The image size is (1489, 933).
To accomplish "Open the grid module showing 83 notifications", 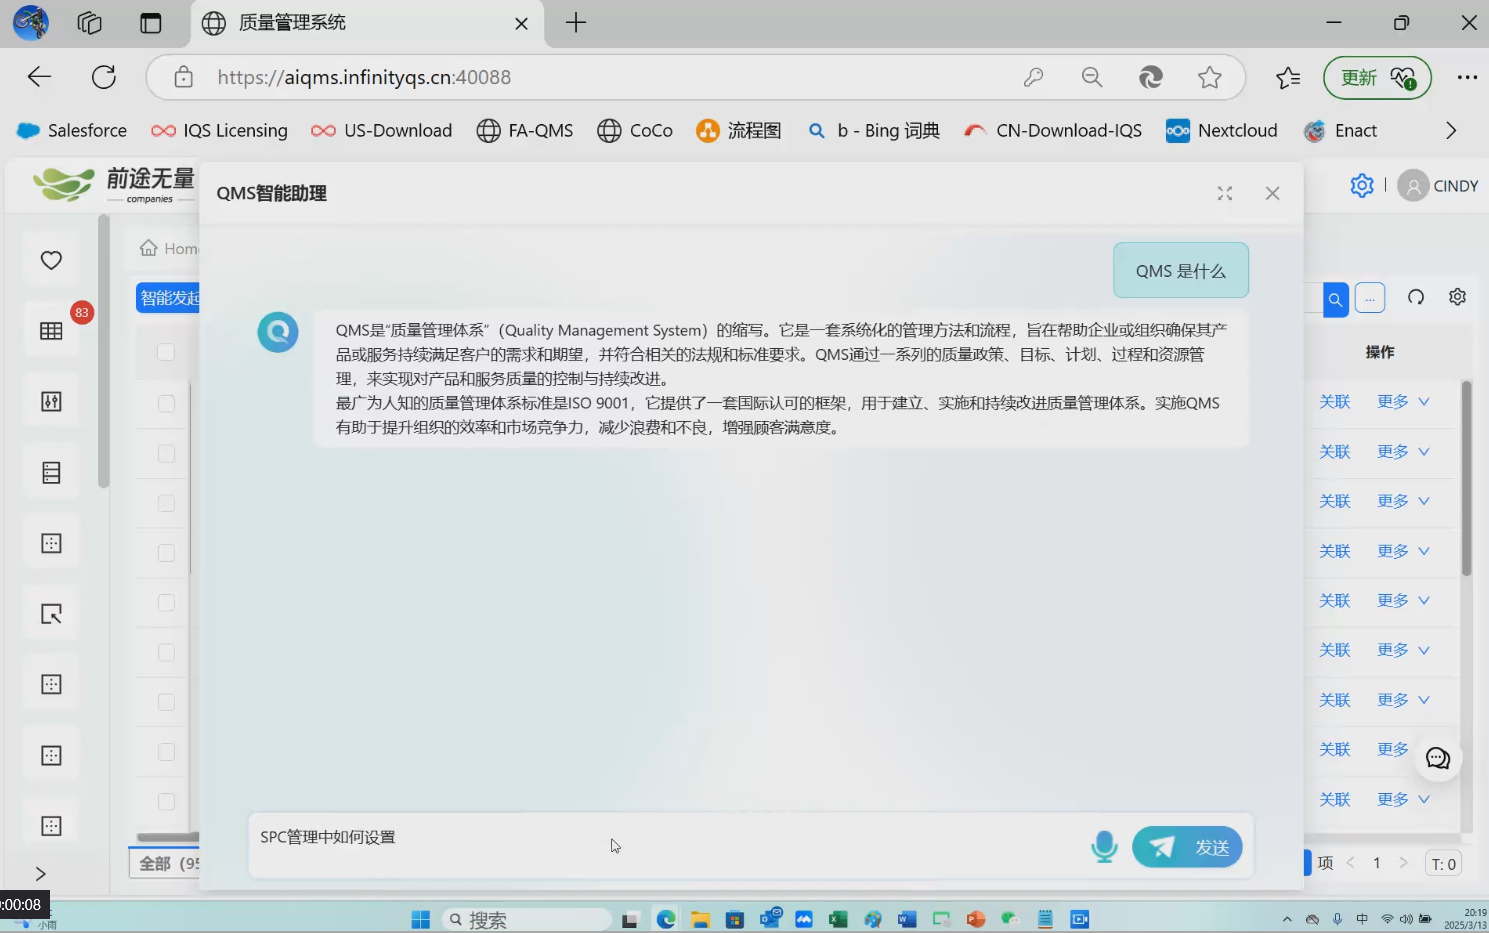I will (x=50, y=330).
